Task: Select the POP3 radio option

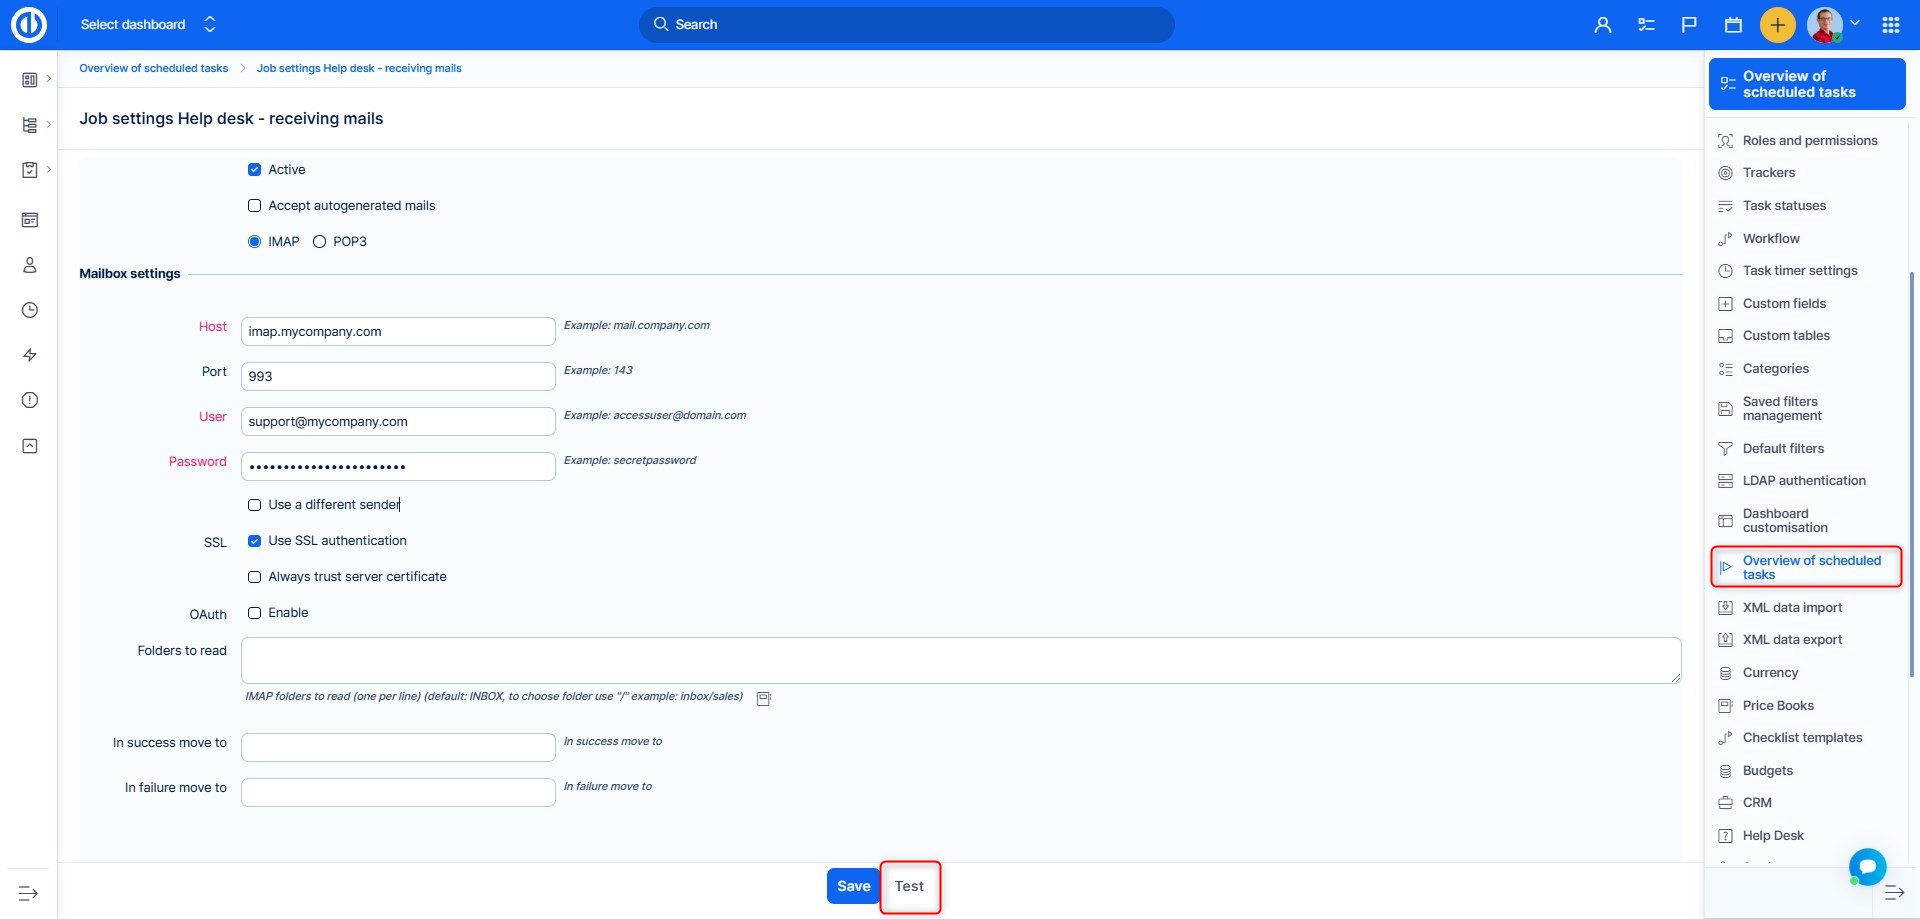Action: 320,242
